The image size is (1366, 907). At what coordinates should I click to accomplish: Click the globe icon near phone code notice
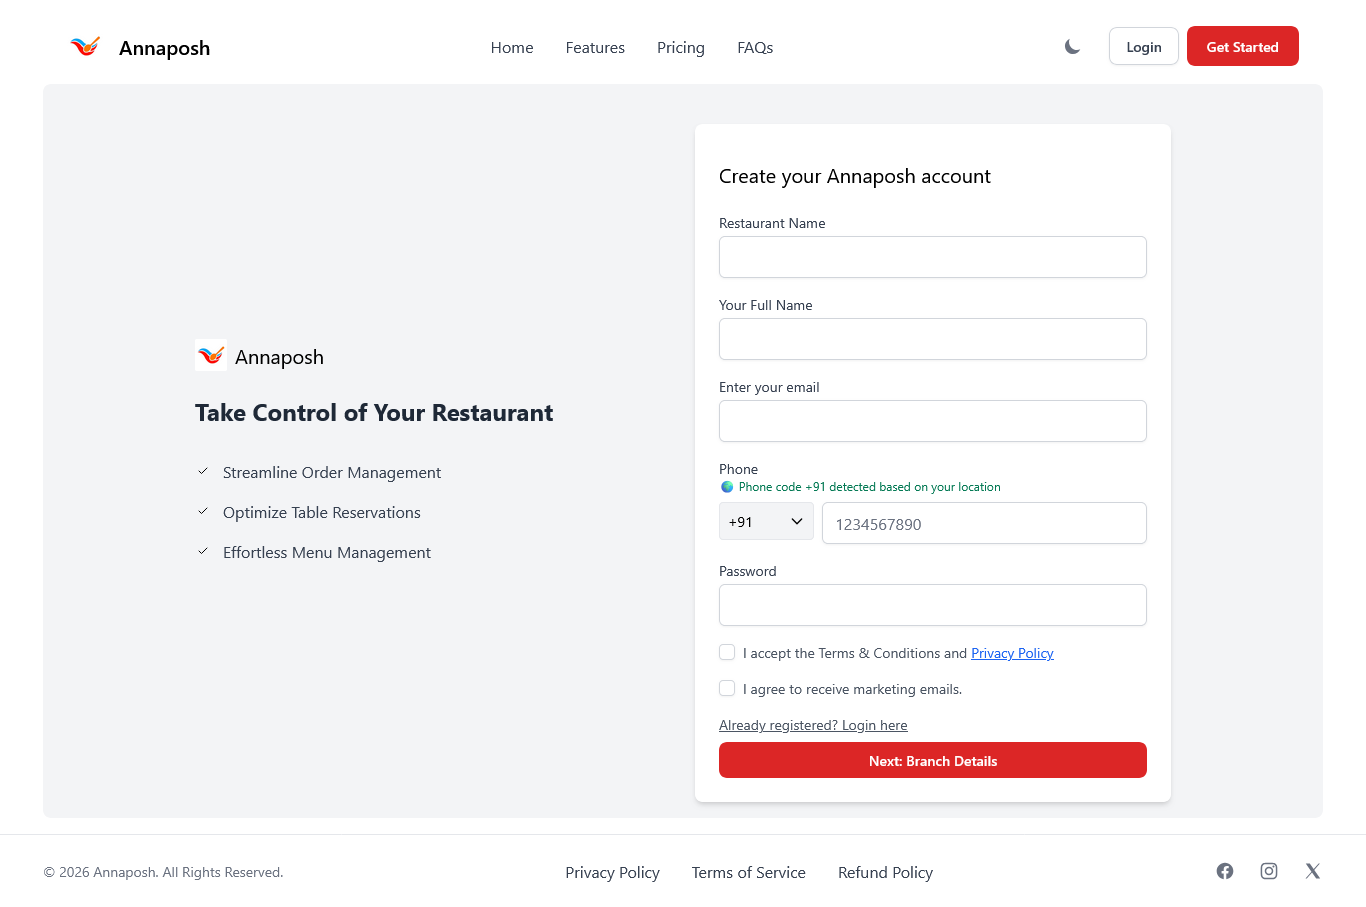(x=726, y=487)
